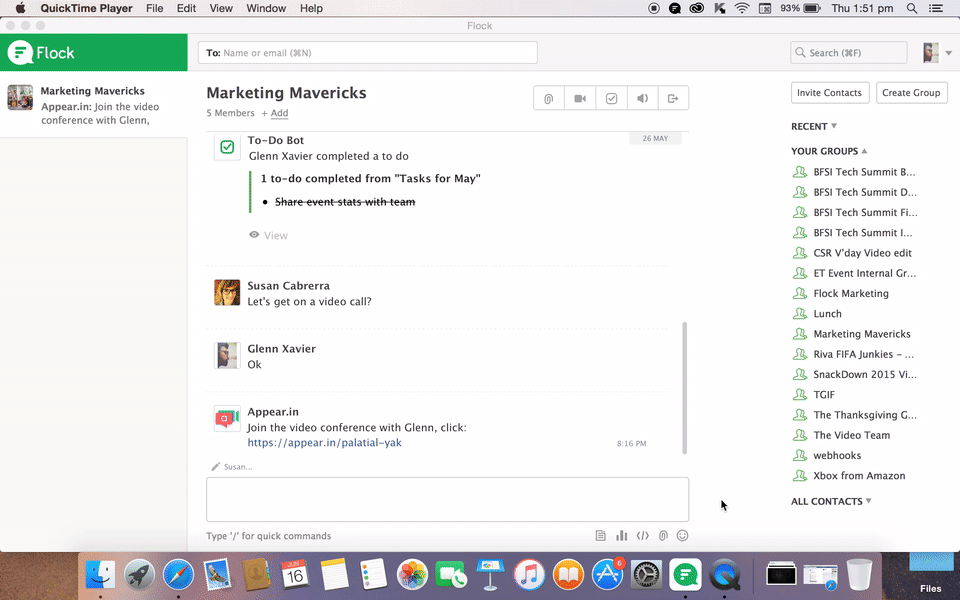Insert code snippet with brackets icon
Image resolution: width=960 pixels, height=600 pixels.
[x=642, y=536]
